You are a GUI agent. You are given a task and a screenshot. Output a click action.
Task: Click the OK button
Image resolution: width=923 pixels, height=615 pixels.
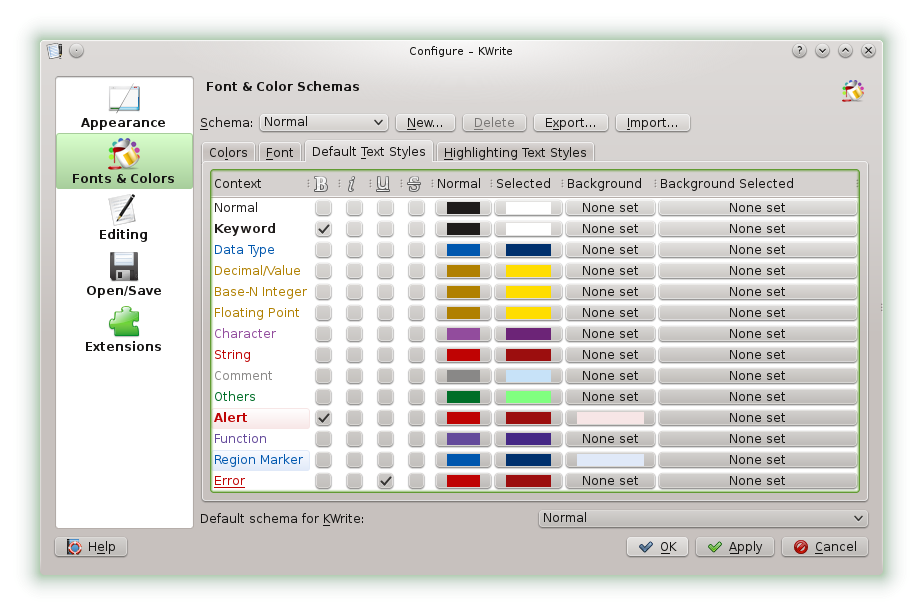point(658,547)
